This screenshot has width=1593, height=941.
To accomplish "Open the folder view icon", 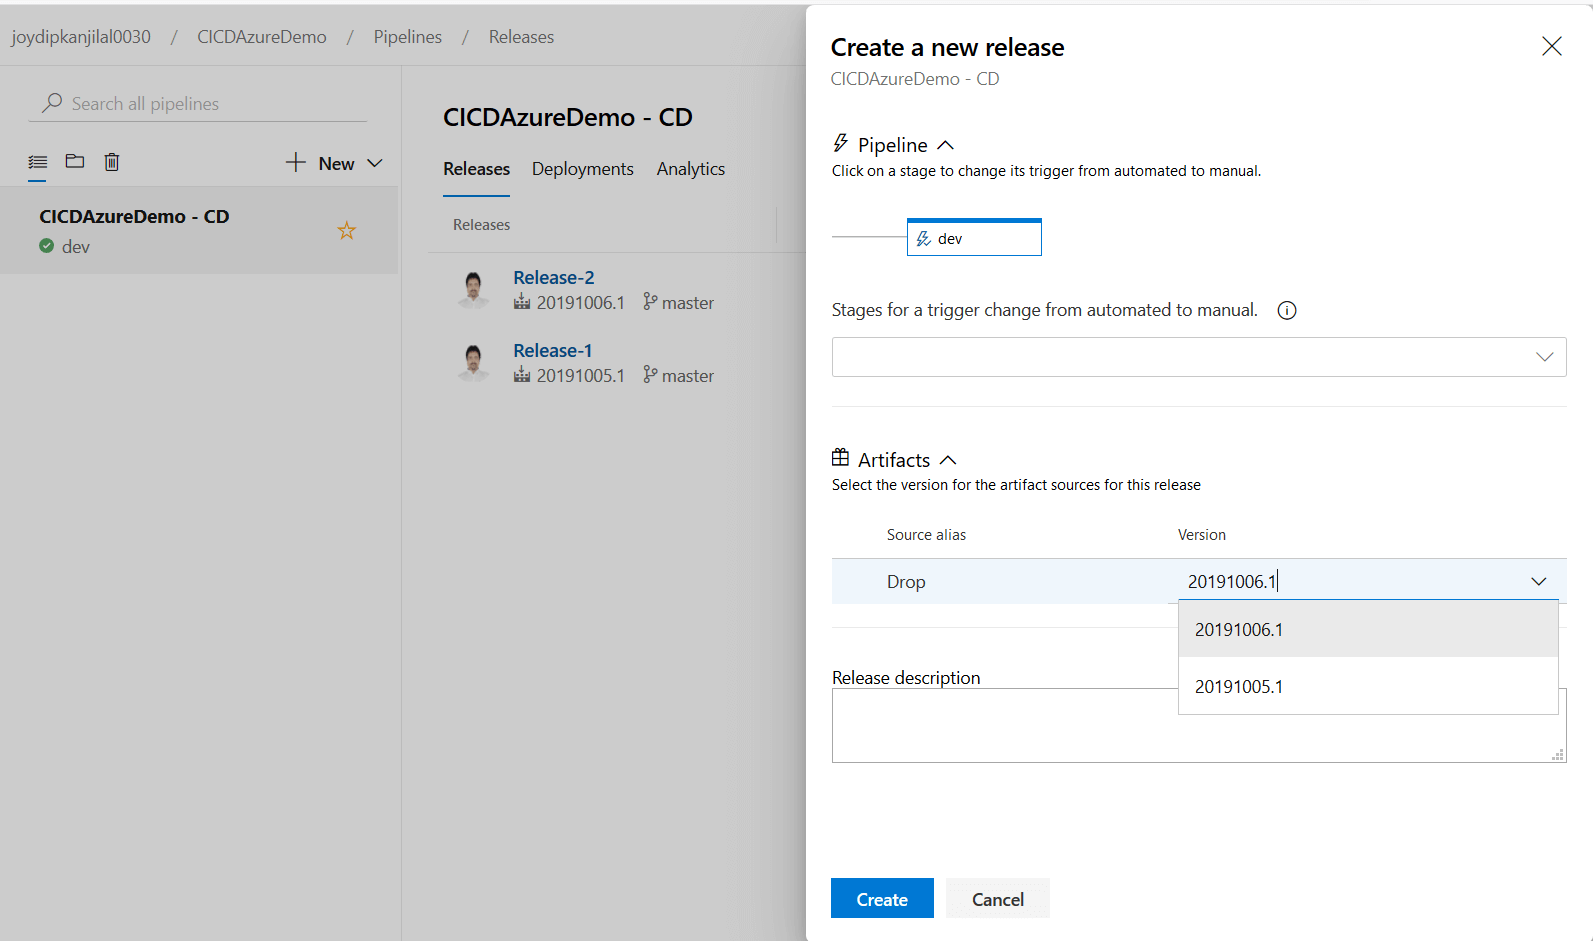I will [x=75, y=161].
